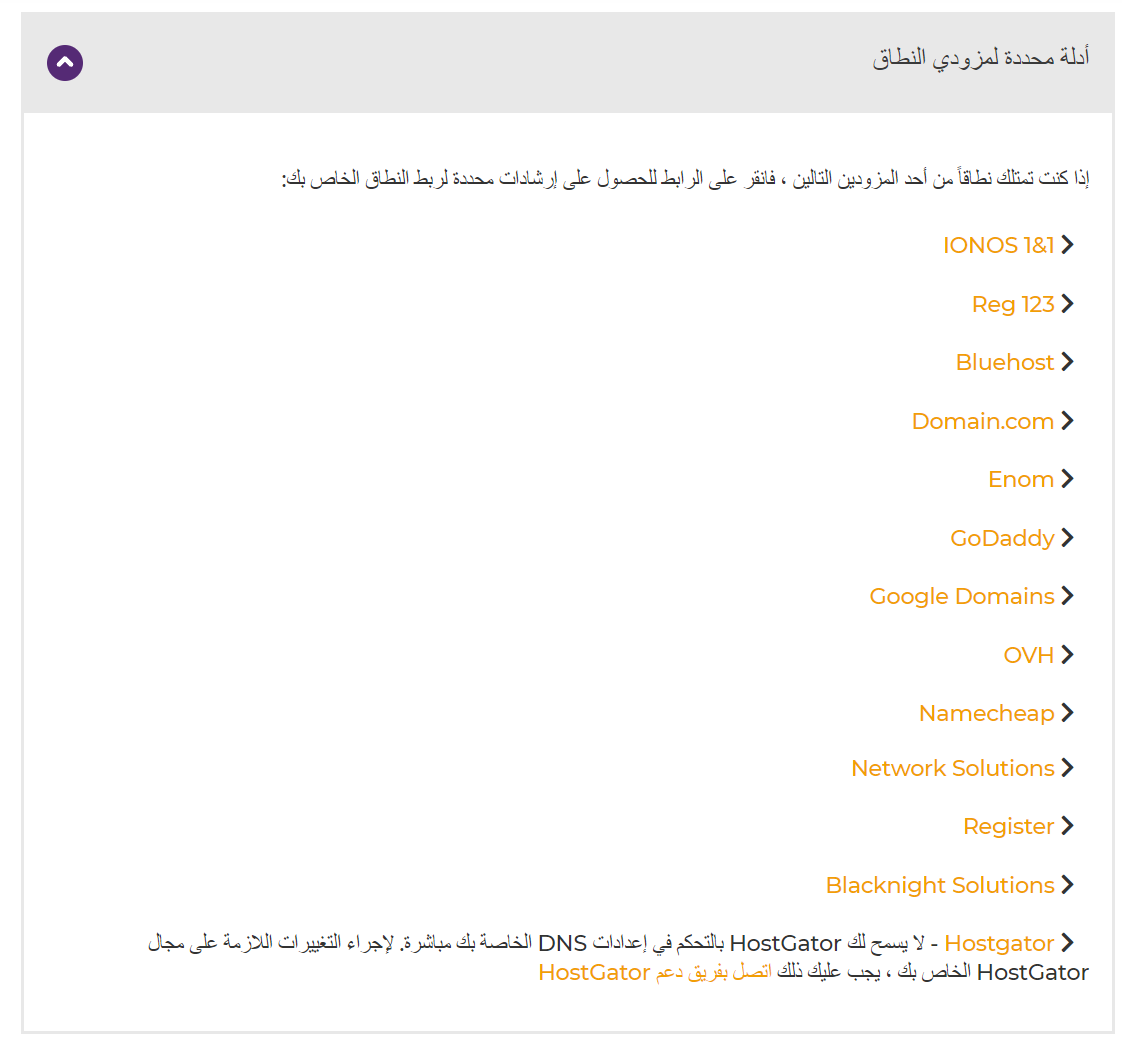Open the IONOS 1&1 guide link
The width and height of the screenshot is (1122, 1045).
click(x=998, y=246)
